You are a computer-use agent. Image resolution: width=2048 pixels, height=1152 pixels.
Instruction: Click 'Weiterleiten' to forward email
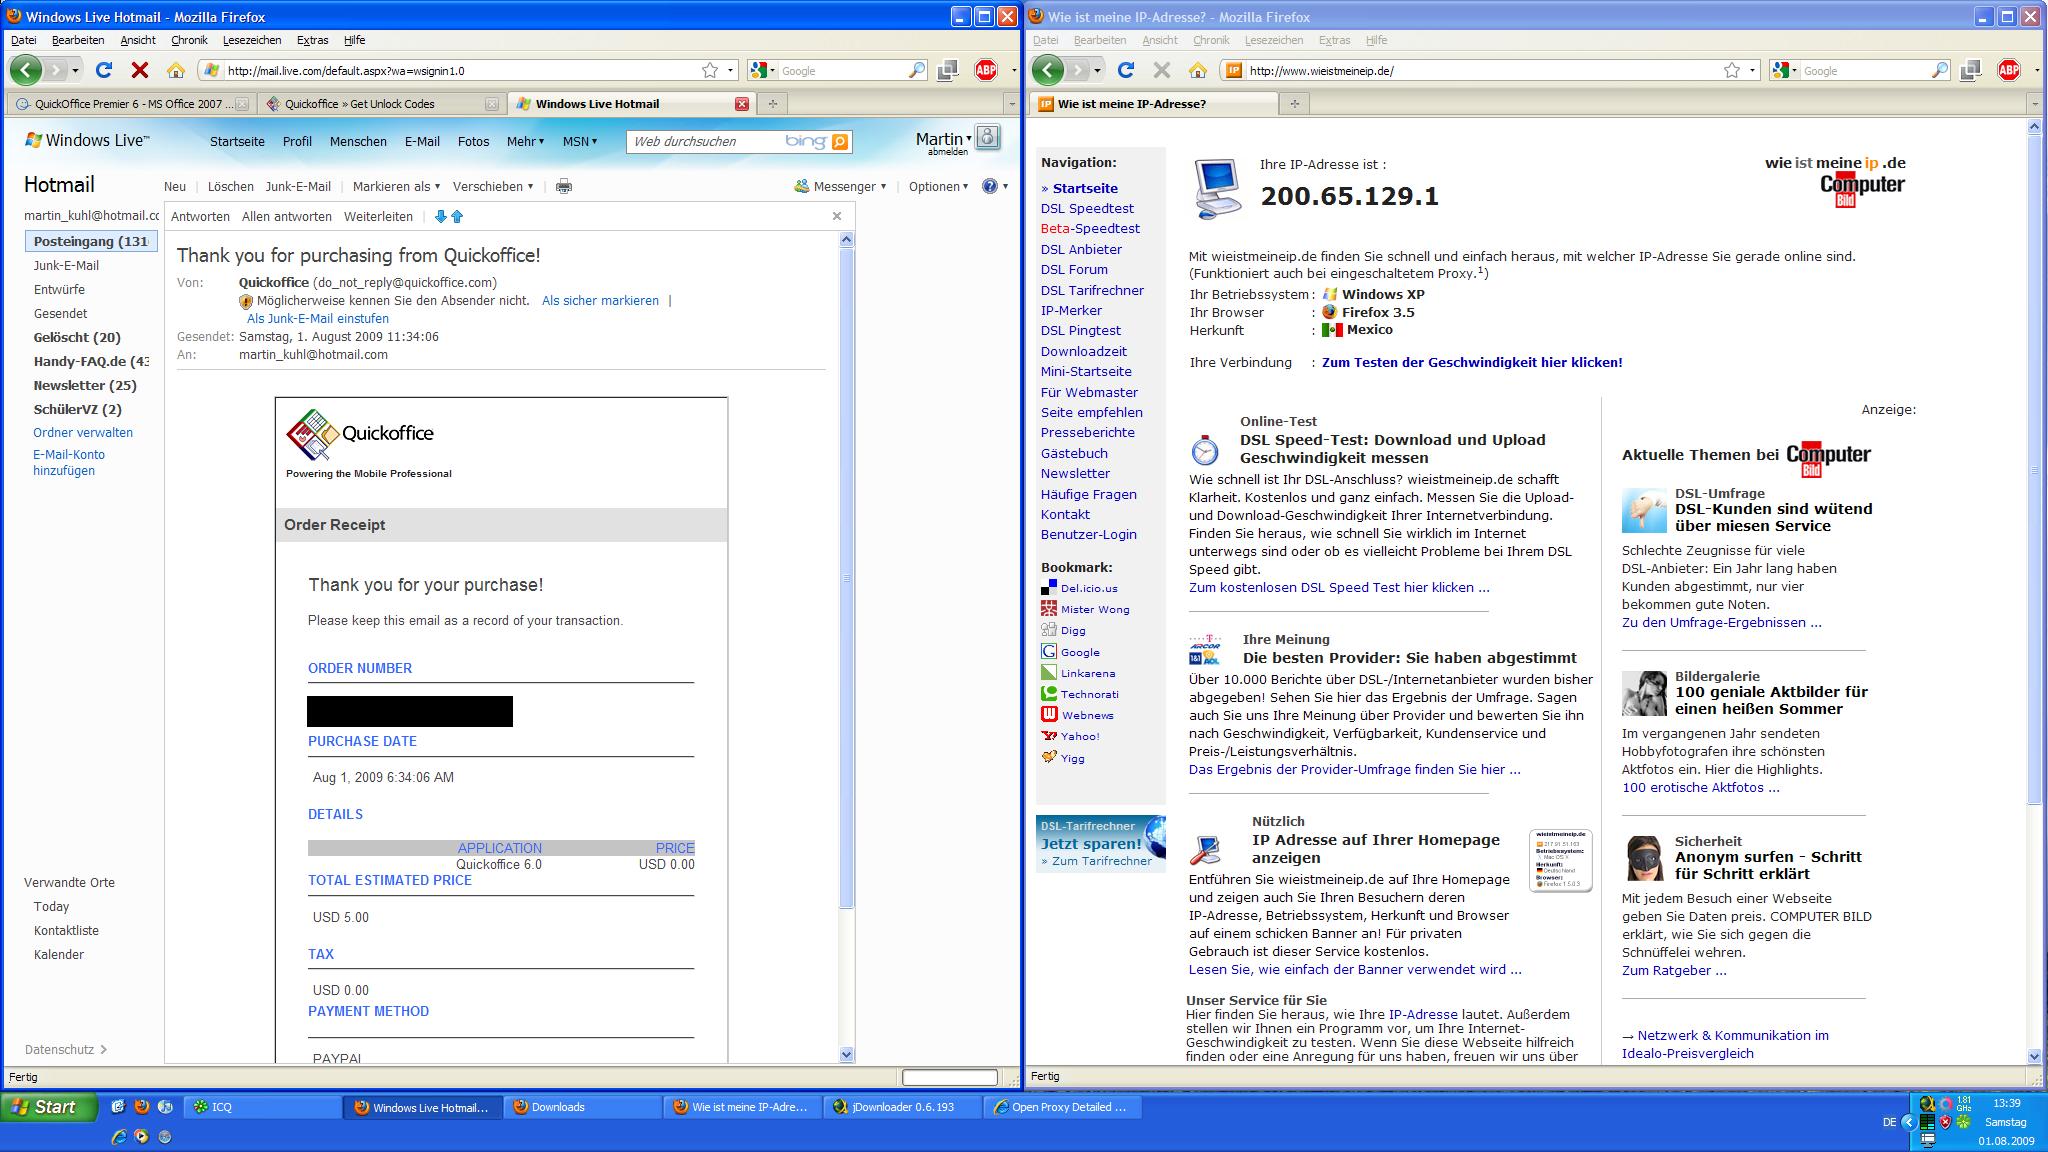click(378, 216)
